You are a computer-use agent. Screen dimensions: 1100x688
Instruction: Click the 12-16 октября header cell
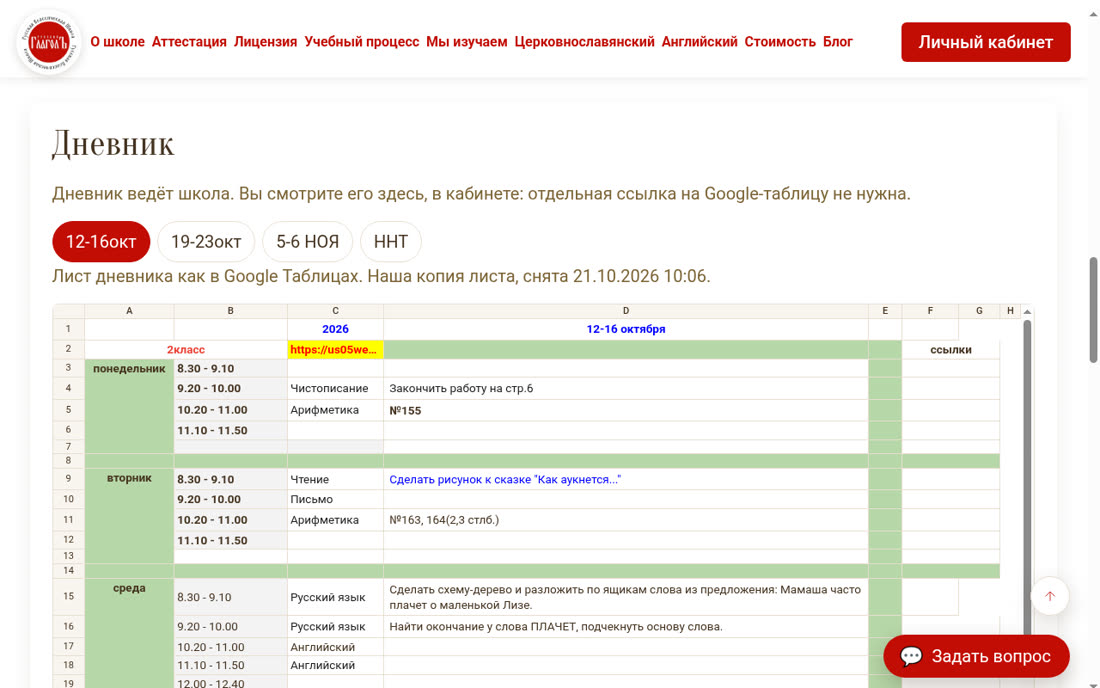click(626, 329)
